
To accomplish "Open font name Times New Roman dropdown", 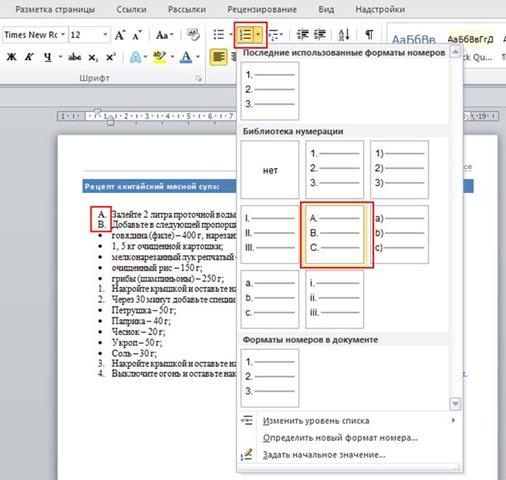I will (62, 35).
